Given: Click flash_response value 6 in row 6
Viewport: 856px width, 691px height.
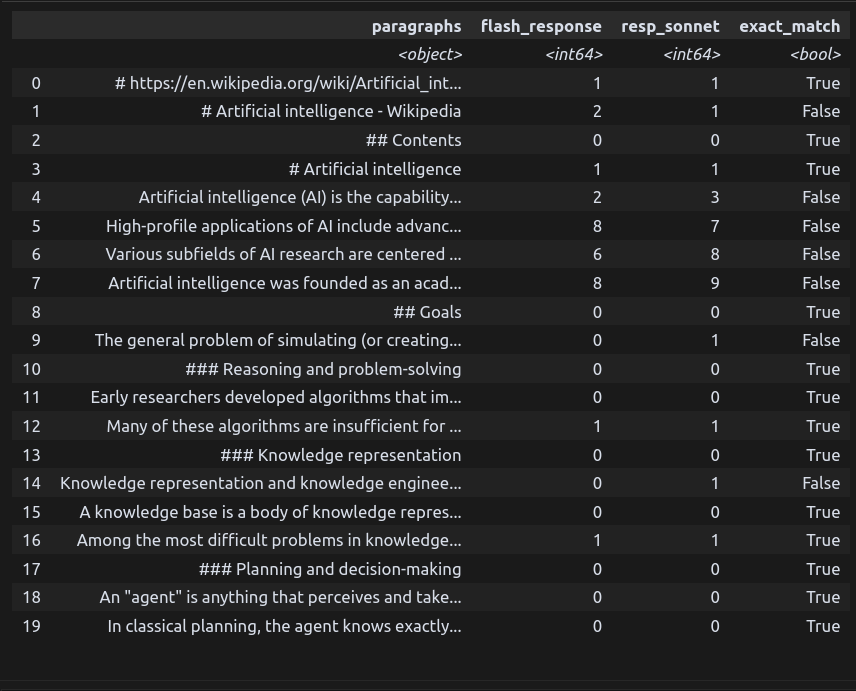Looking at the screenshot, I should coord(597,254).
